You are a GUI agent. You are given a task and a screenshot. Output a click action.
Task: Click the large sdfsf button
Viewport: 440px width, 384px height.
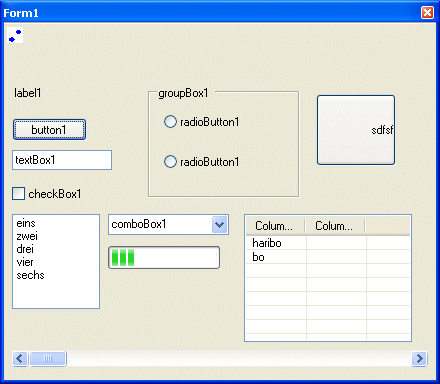coord(356,130)
